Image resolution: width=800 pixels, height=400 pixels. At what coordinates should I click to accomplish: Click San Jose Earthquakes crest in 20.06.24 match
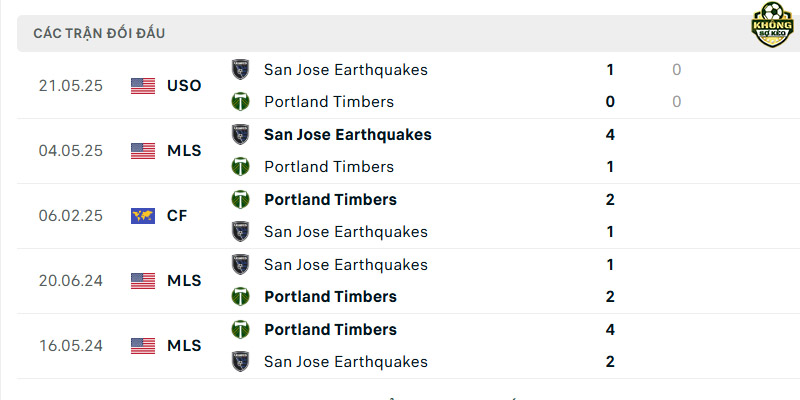pos(240,264)
